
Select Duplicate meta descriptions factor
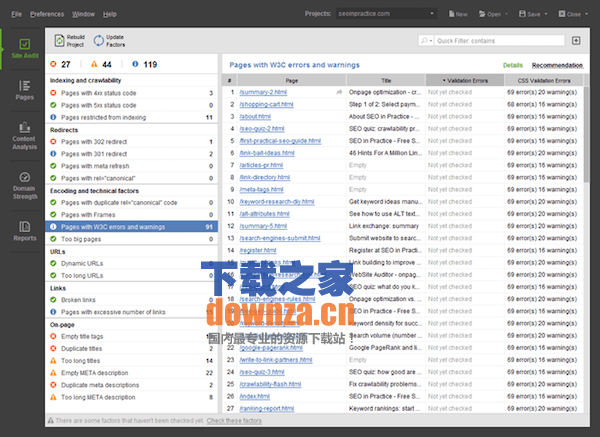(131, 385)
